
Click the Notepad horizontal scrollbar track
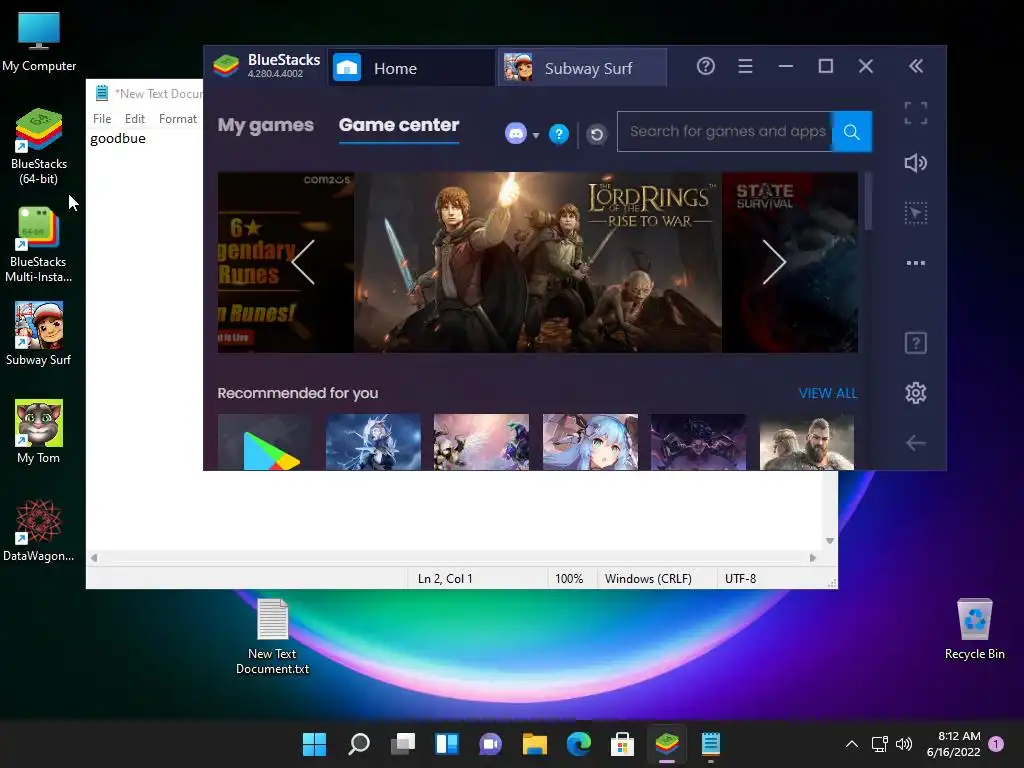453,558
